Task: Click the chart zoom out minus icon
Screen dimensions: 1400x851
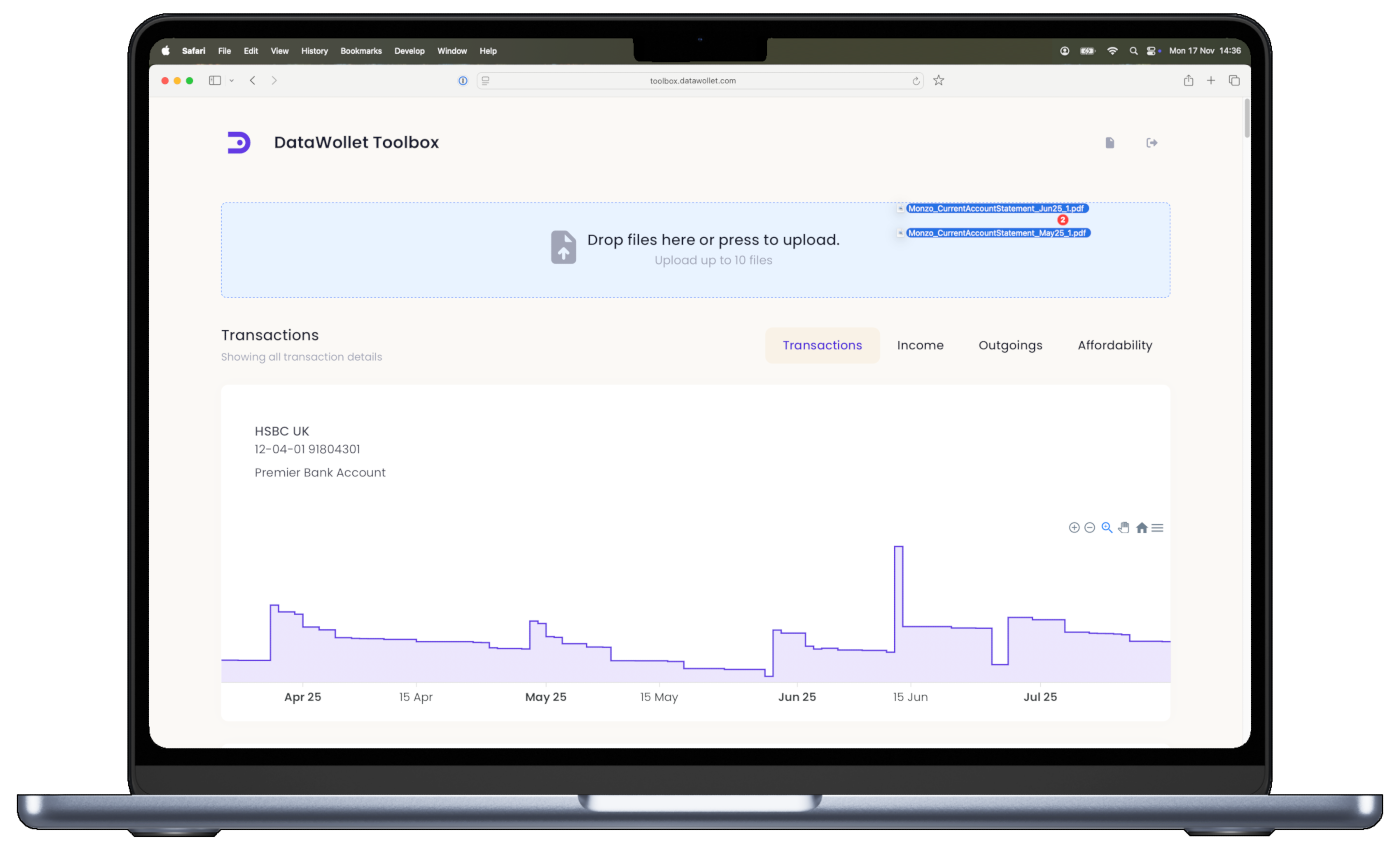Action: pos(1090,528)
